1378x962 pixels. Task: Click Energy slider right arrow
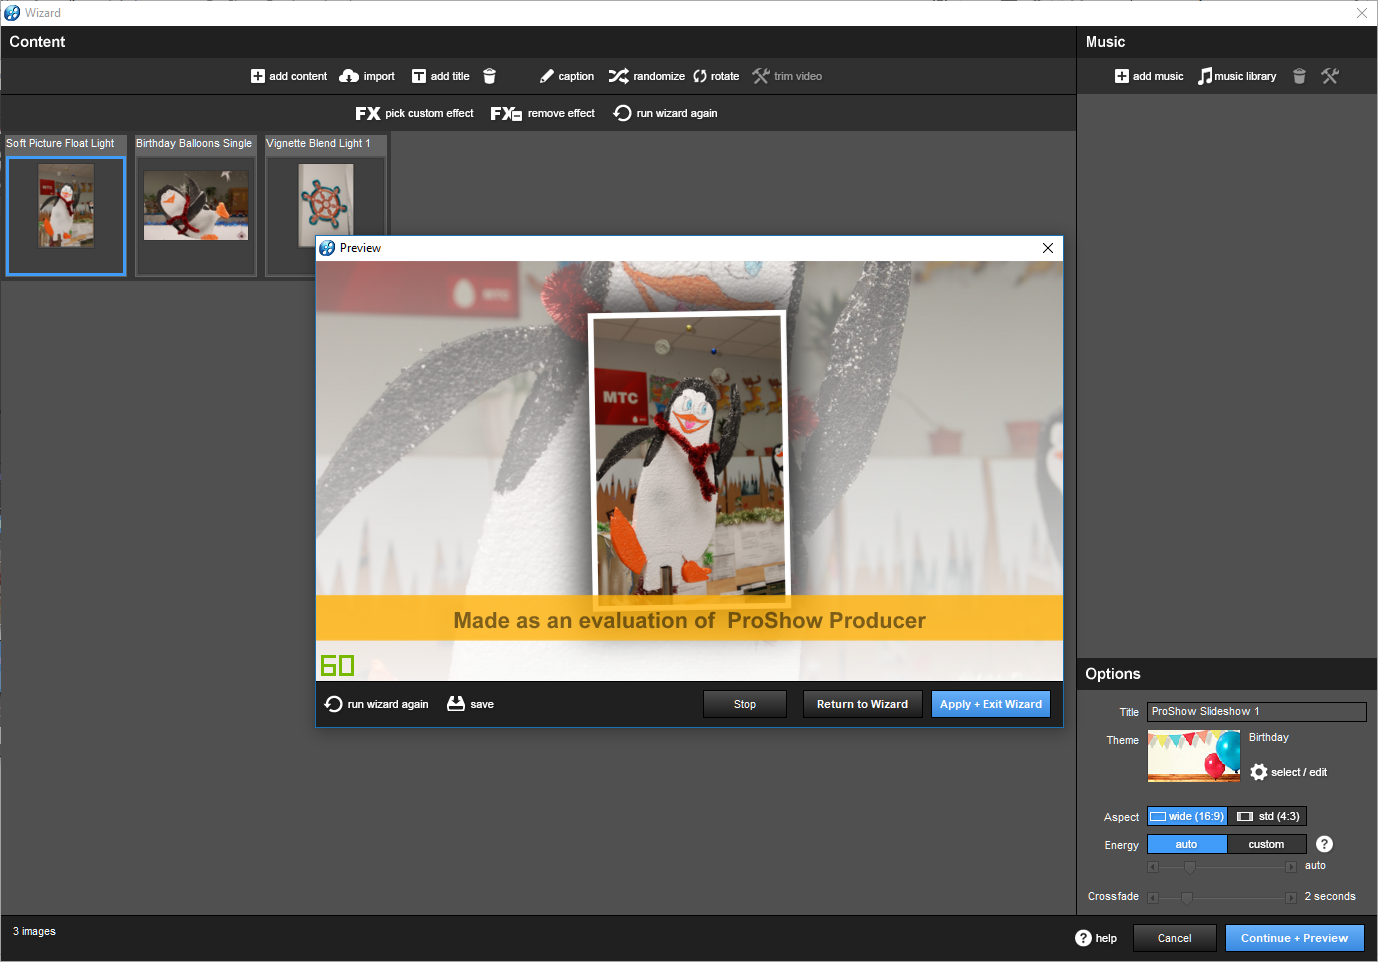[x=1291, y=867]
